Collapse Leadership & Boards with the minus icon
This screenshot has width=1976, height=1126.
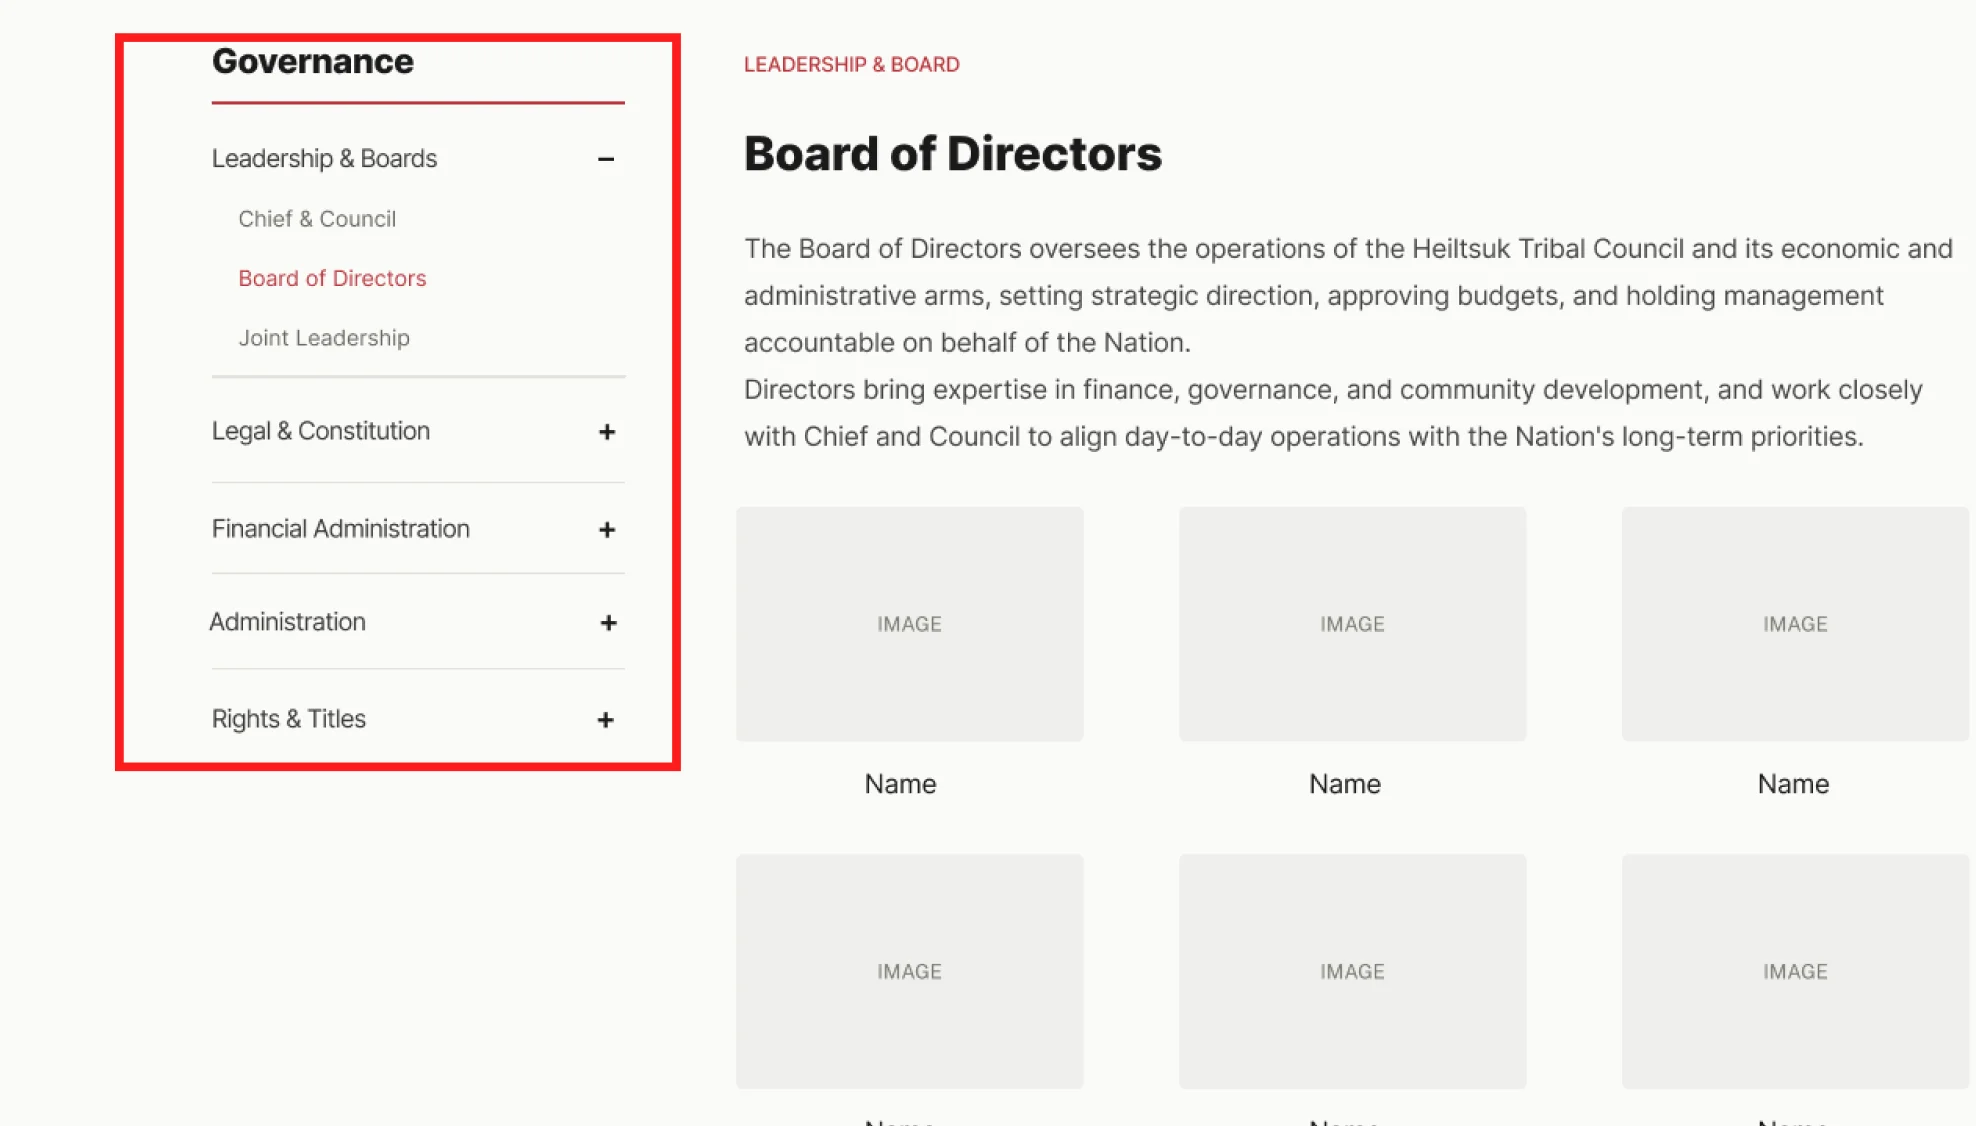point(606,159)
